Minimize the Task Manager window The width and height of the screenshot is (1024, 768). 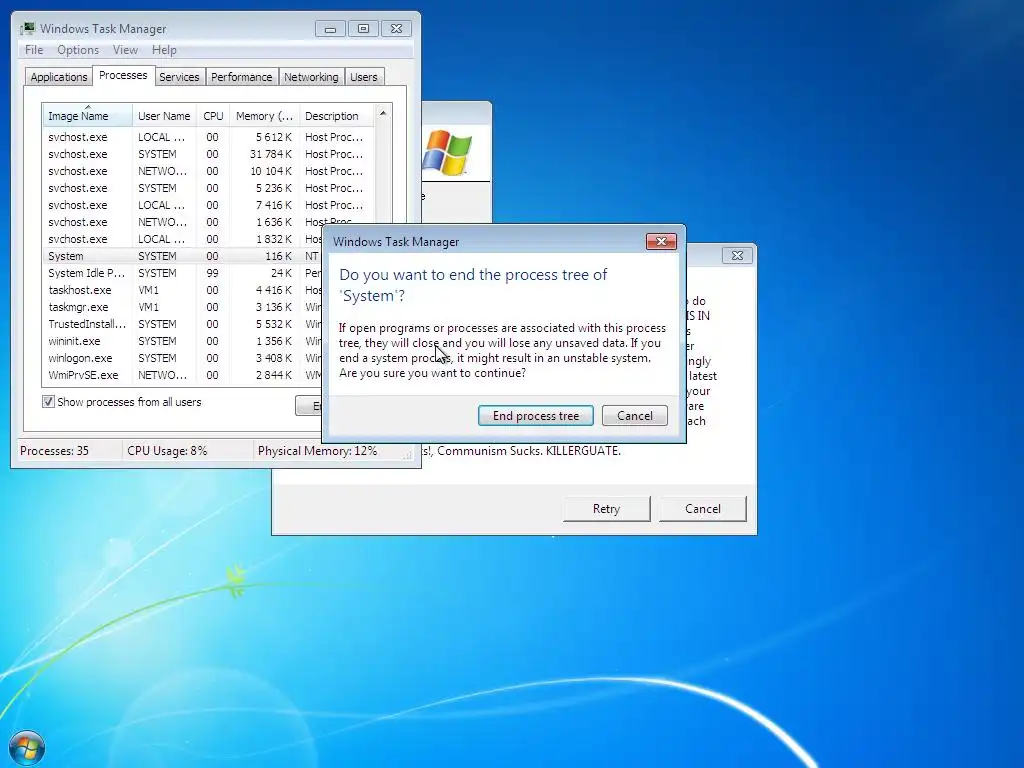(x=330, y=29)
